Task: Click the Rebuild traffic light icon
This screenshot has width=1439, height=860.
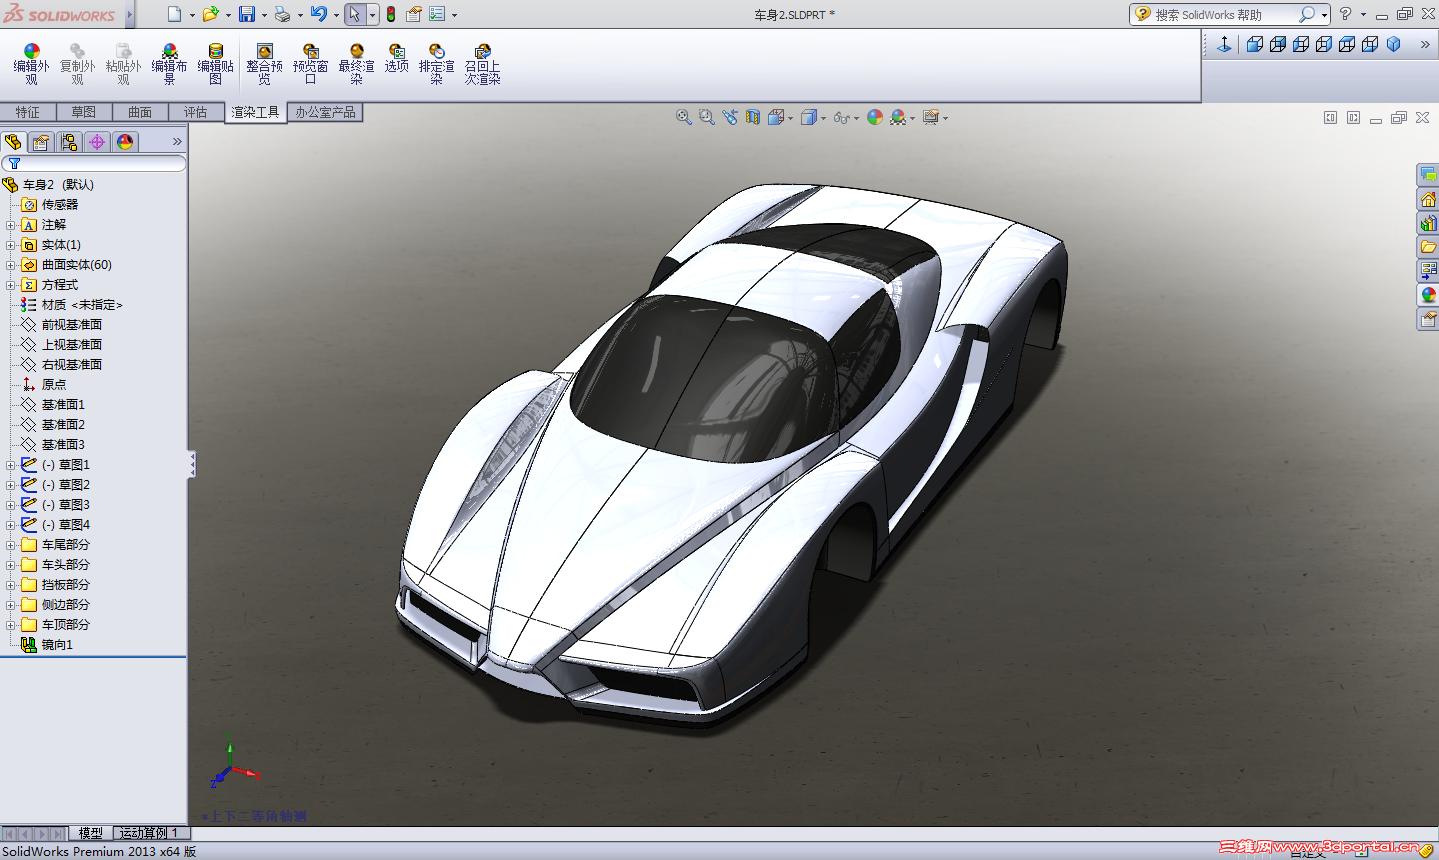Action: pos(391,14)
